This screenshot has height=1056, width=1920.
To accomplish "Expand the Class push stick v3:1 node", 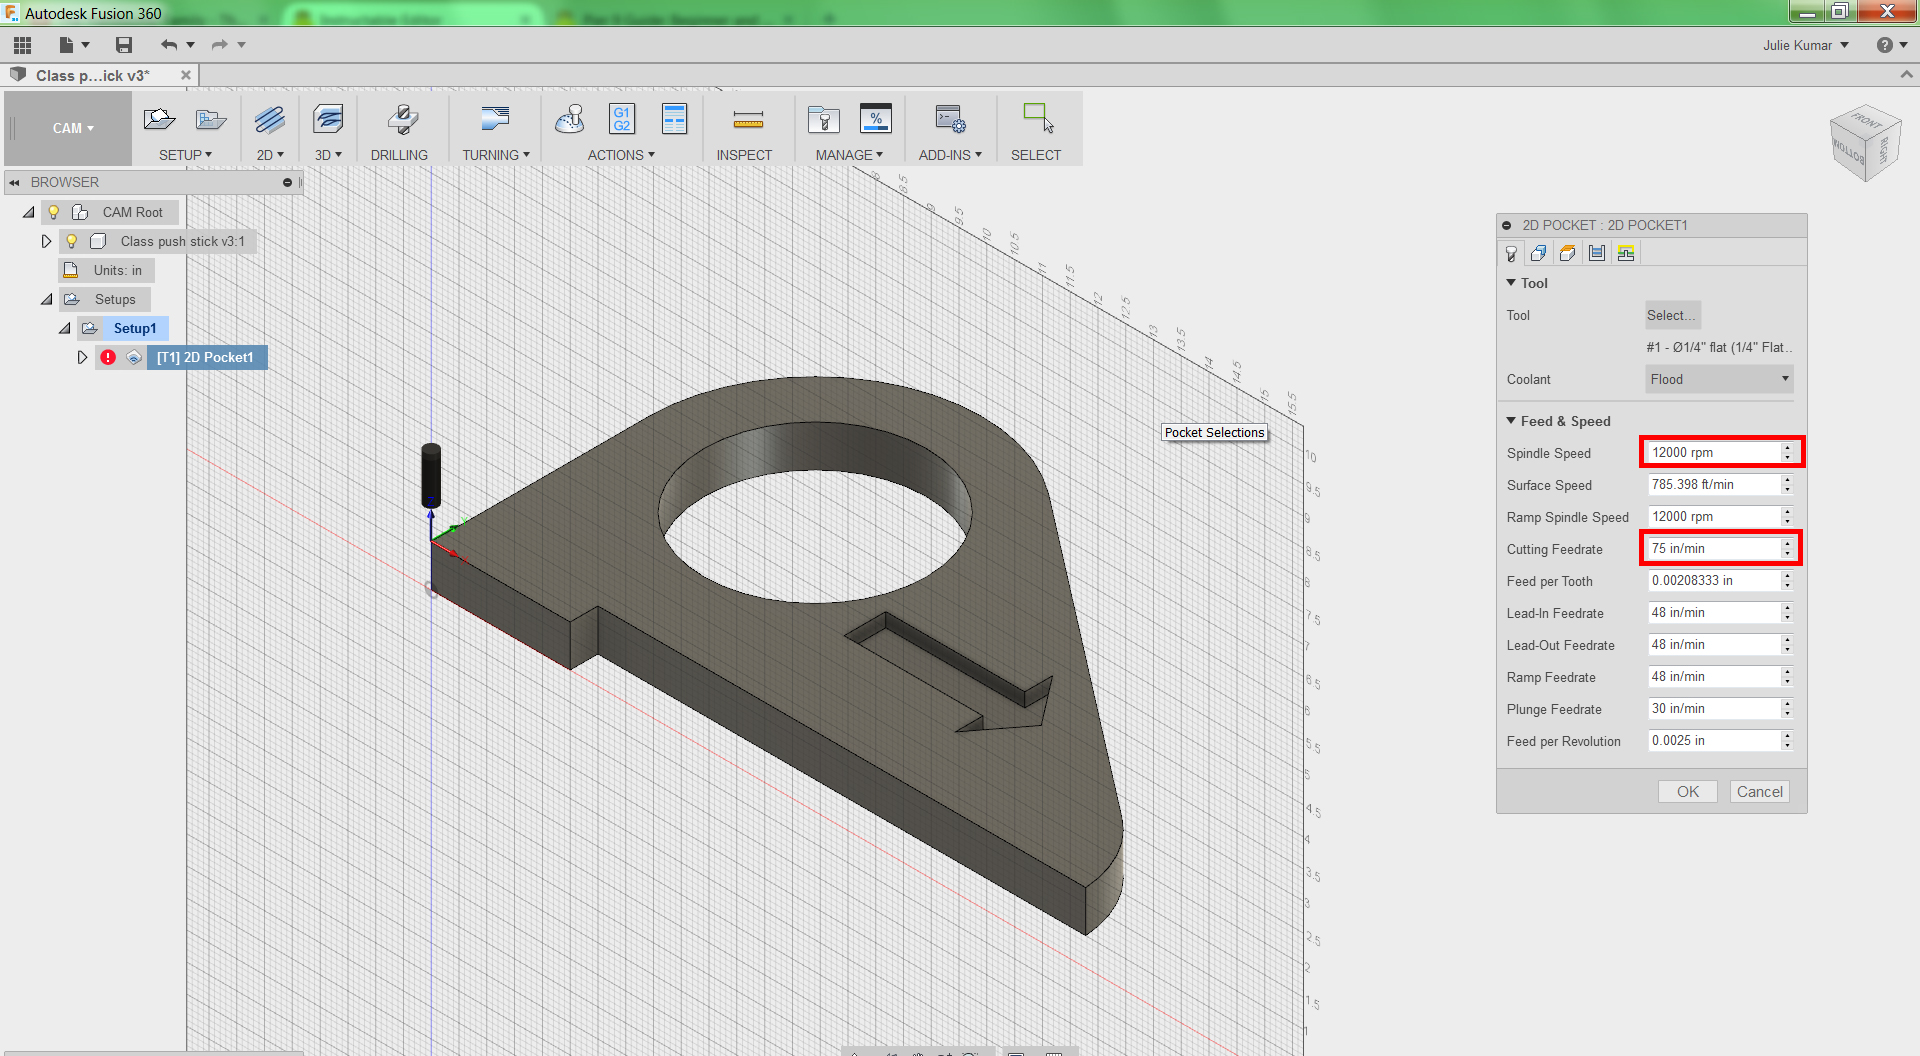I will [x=46, y=241].
